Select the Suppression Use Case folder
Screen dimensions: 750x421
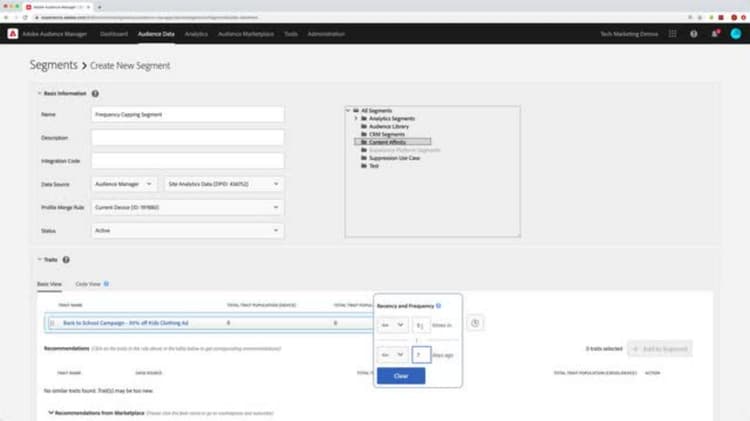click(394, 158)
